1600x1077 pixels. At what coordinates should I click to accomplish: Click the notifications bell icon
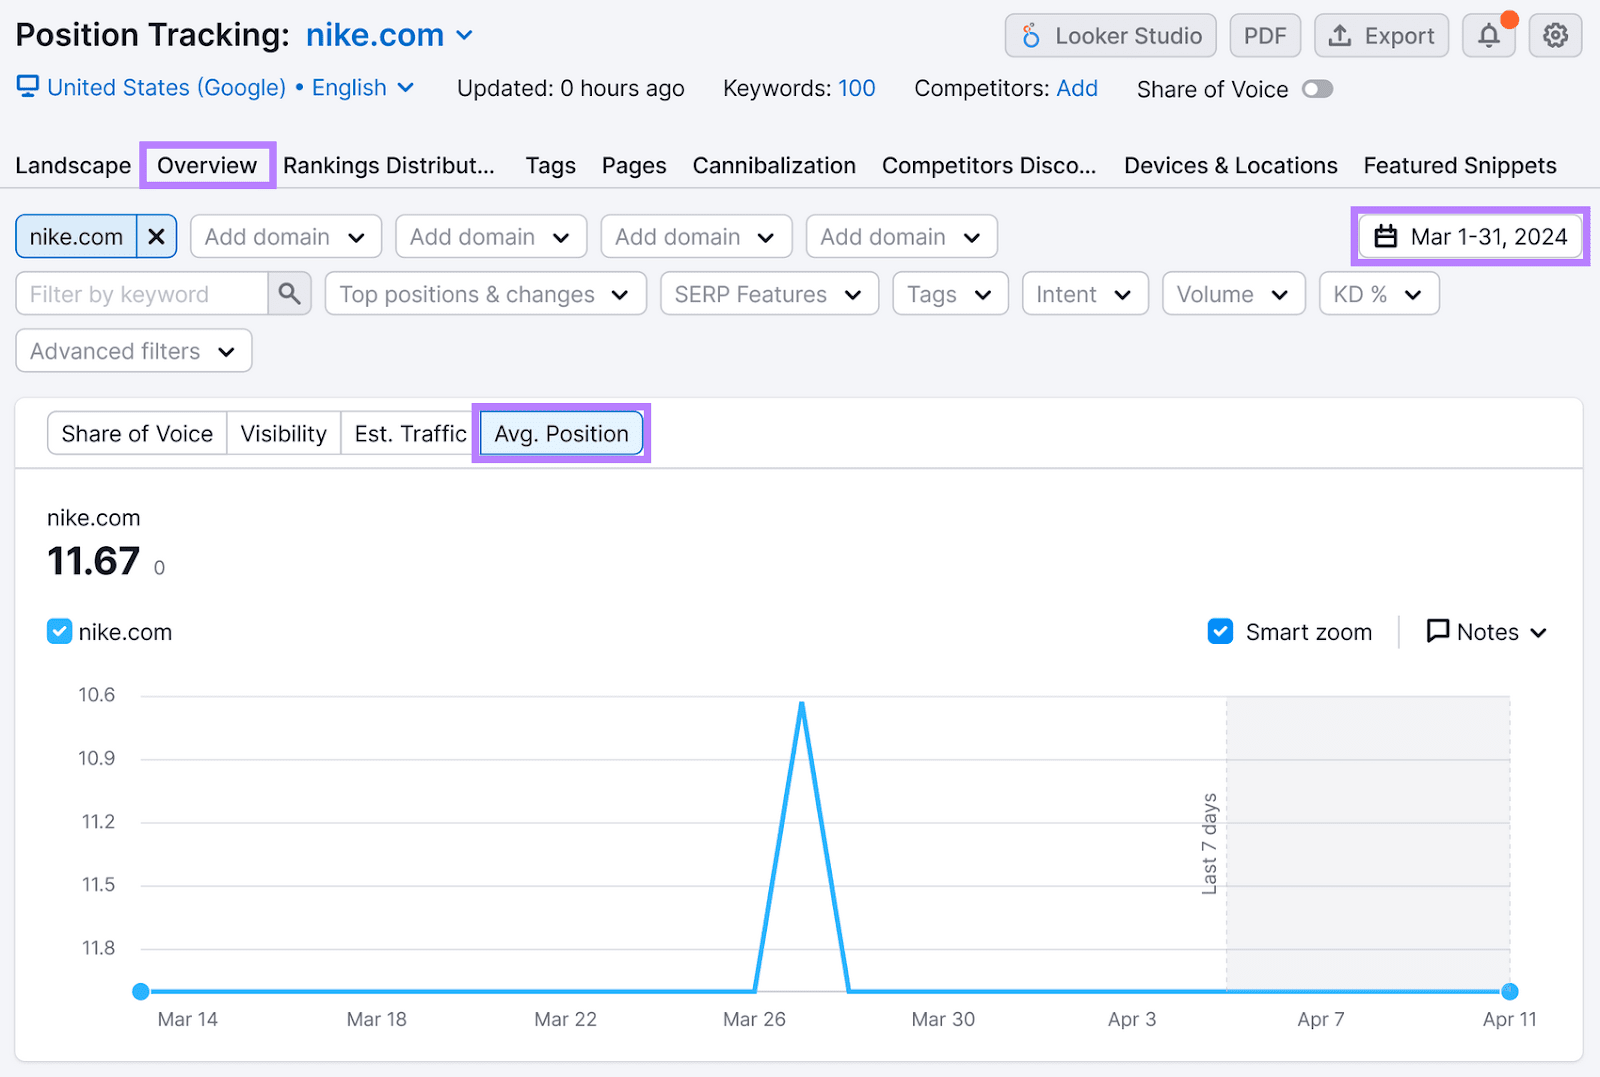(1489, 36)
